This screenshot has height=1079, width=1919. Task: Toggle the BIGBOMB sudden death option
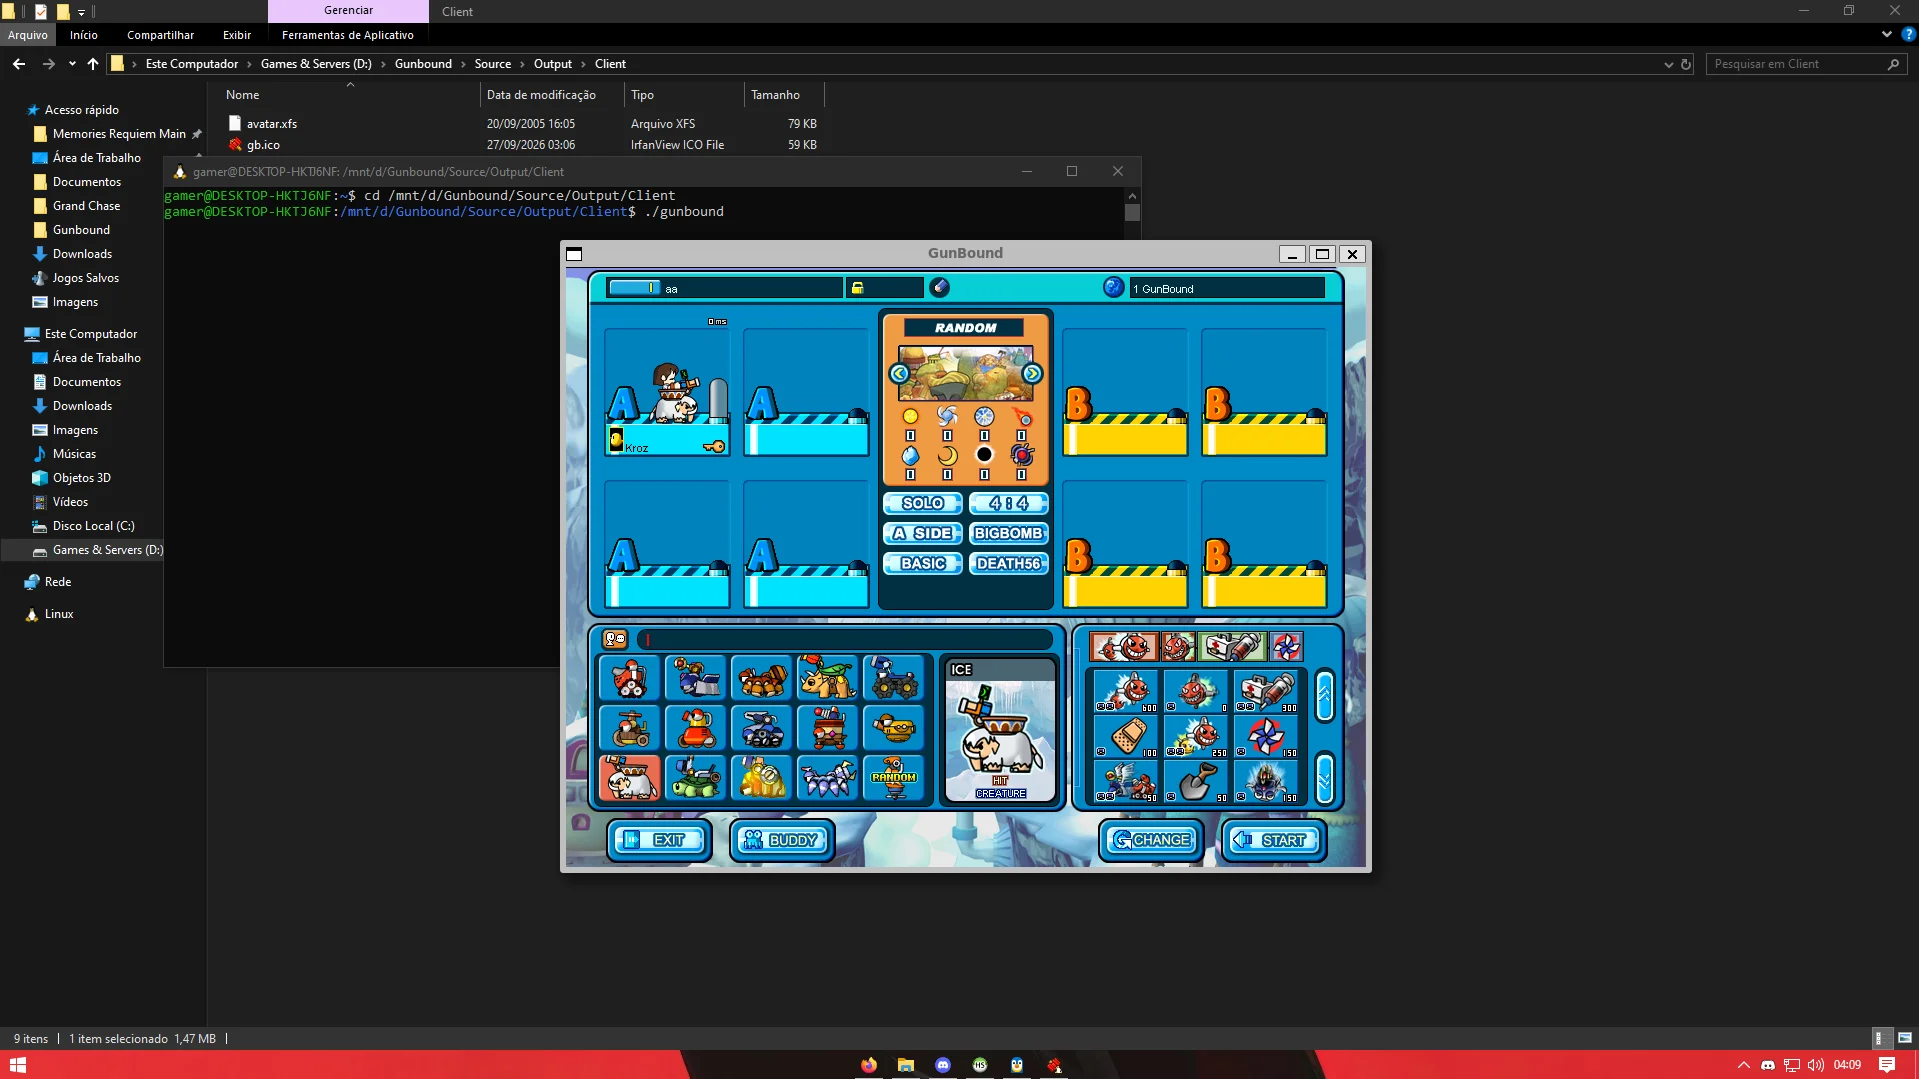click(x=1009, y=533)
